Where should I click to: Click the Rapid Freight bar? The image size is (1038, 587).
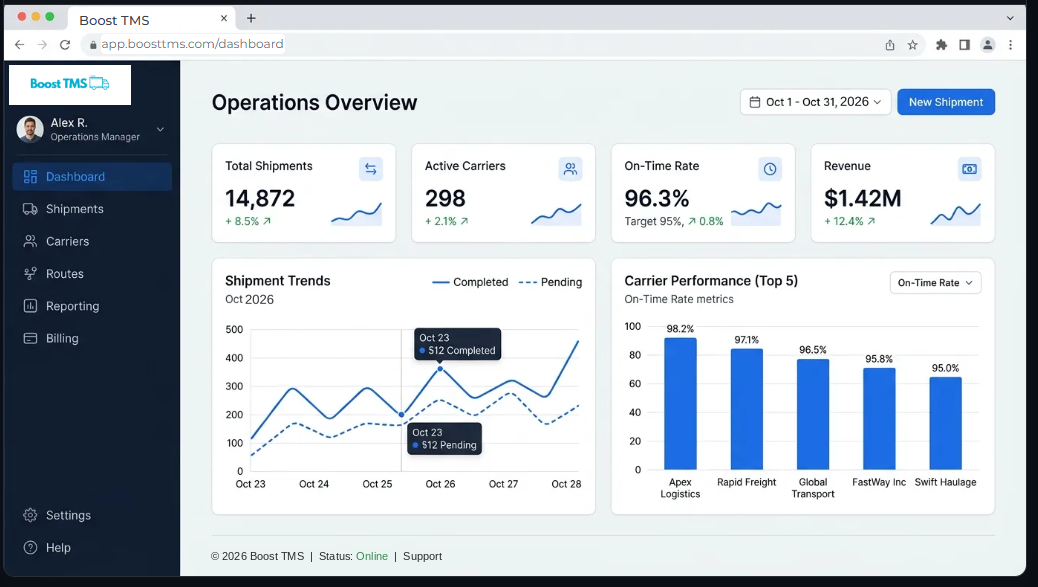tap(747, 409)
